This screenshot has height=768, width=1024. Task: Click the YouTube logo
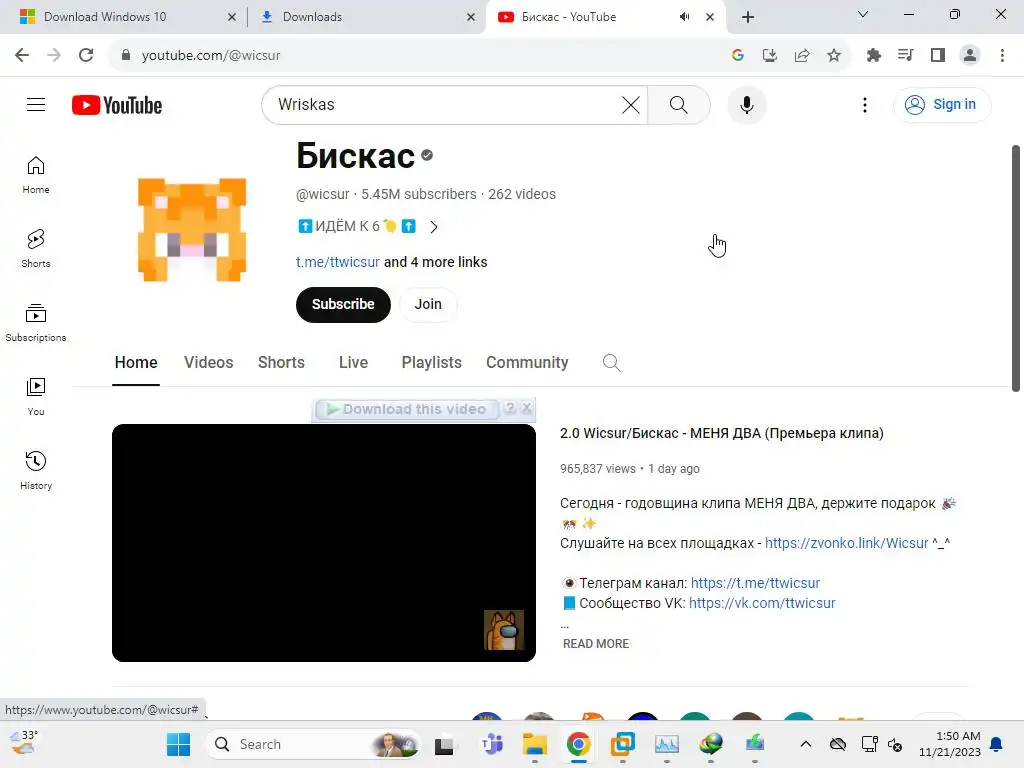pyautogui.click(x=117, y=105)
